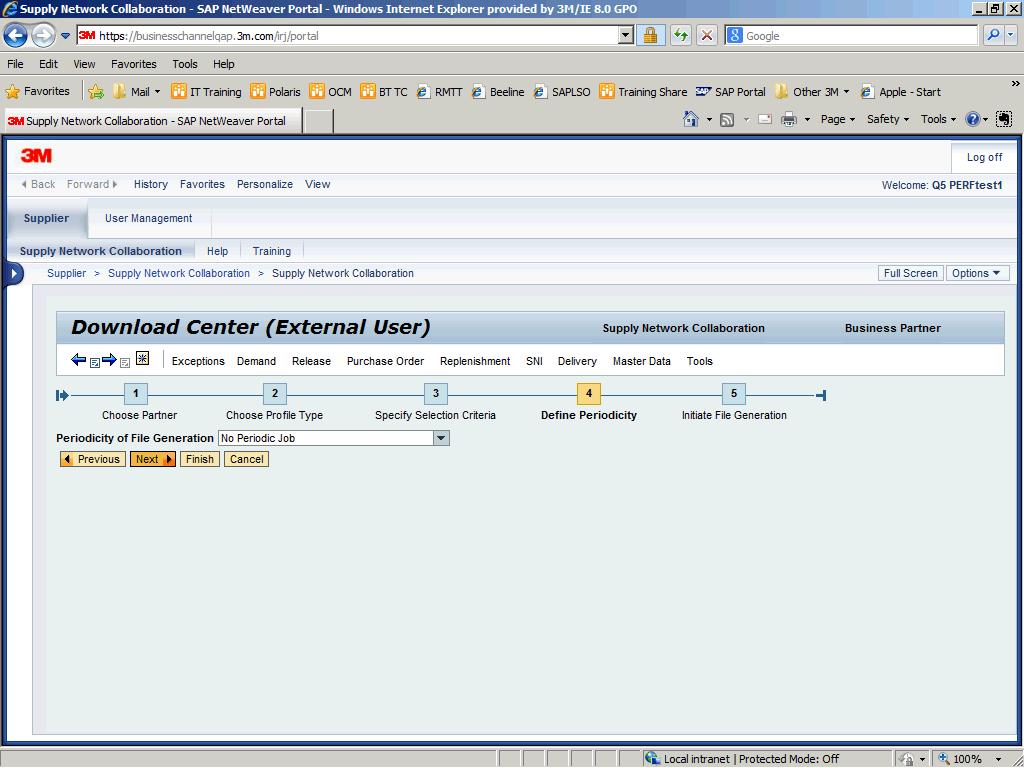Image resolution: width=1024 pixels, height=768 pixels.
Task: Open the Training sub-tab
Action: tap(272, 251)
